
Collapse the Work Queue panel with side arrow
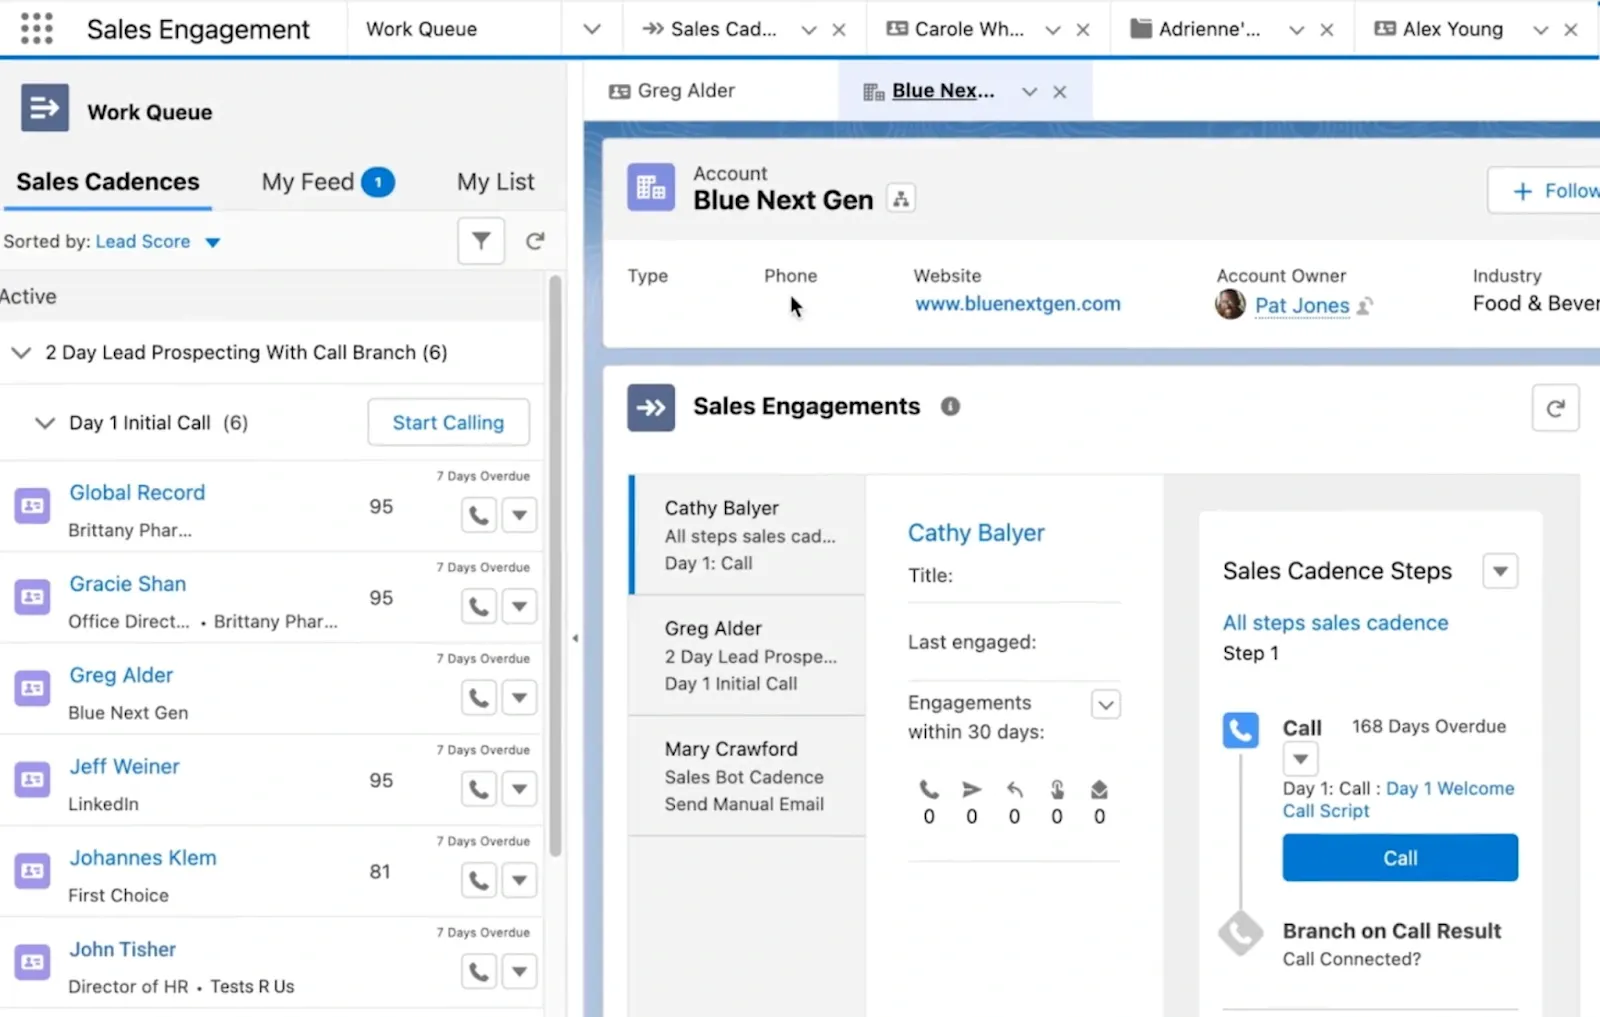pyautogui.click(x=575, y=638)
